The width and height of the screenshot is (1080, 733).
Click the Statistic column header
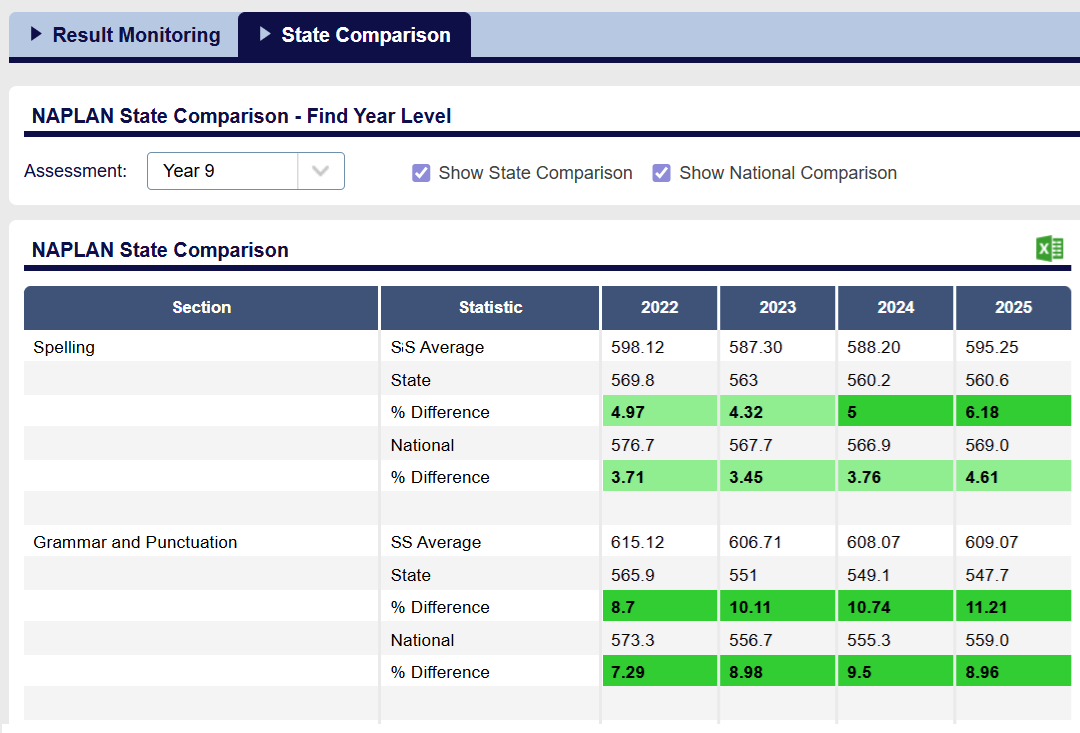(490, 307)
